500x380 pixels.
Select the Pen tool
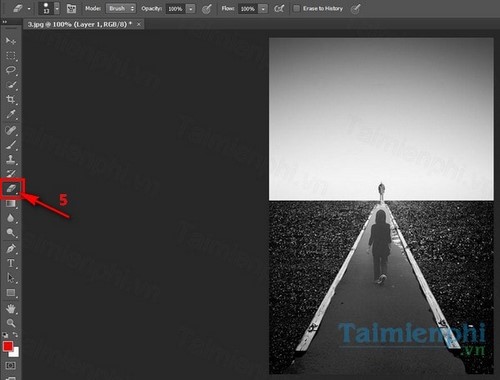11,249
